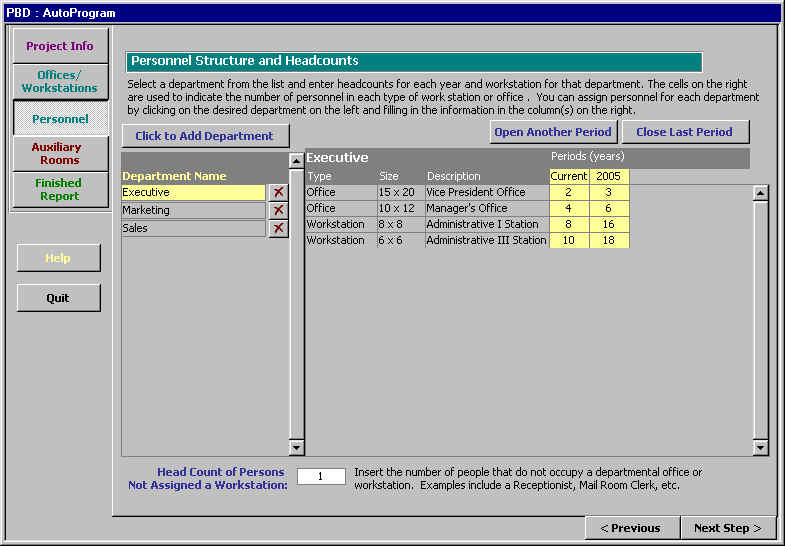This screenshot has width=785, height=546.
Task: Delete the Executive department with red X
Action: tap(278, 192)
